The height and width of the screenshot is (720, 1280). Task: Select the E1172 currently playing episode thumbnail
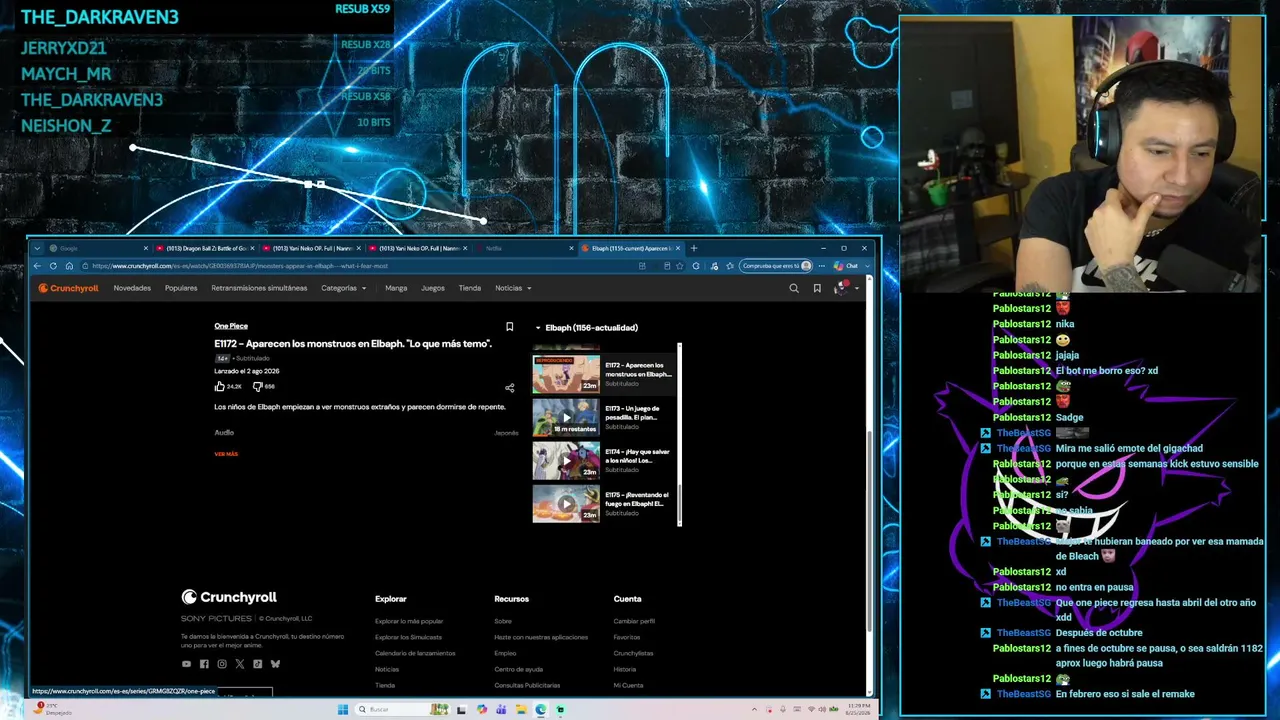tap(566, 375)
